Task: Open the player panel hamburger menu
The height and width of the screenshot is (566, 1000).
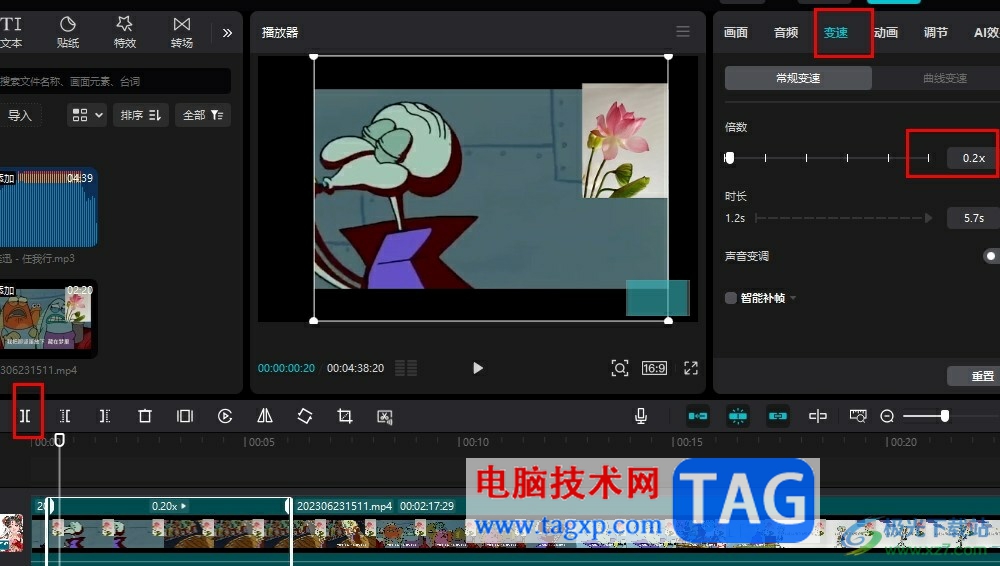Action: (x=683, y=31)
